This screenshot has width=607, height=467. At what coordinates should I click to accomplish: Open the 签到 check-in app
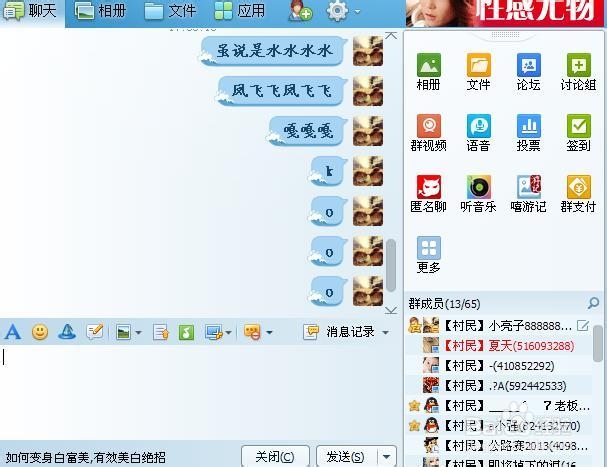pos(578,132)
